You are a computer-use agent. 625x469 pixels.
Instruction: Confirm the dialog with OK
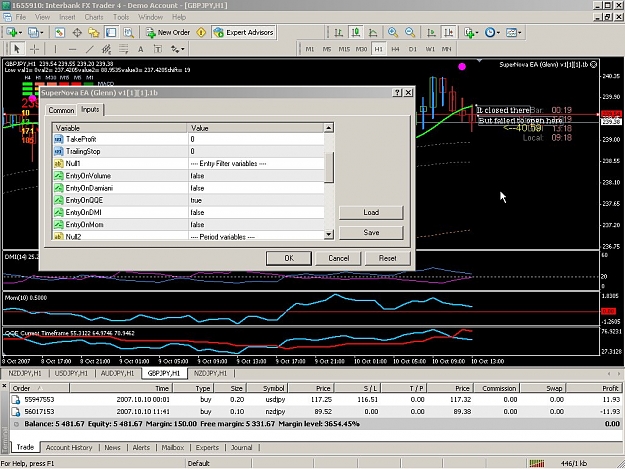point(289,258)
